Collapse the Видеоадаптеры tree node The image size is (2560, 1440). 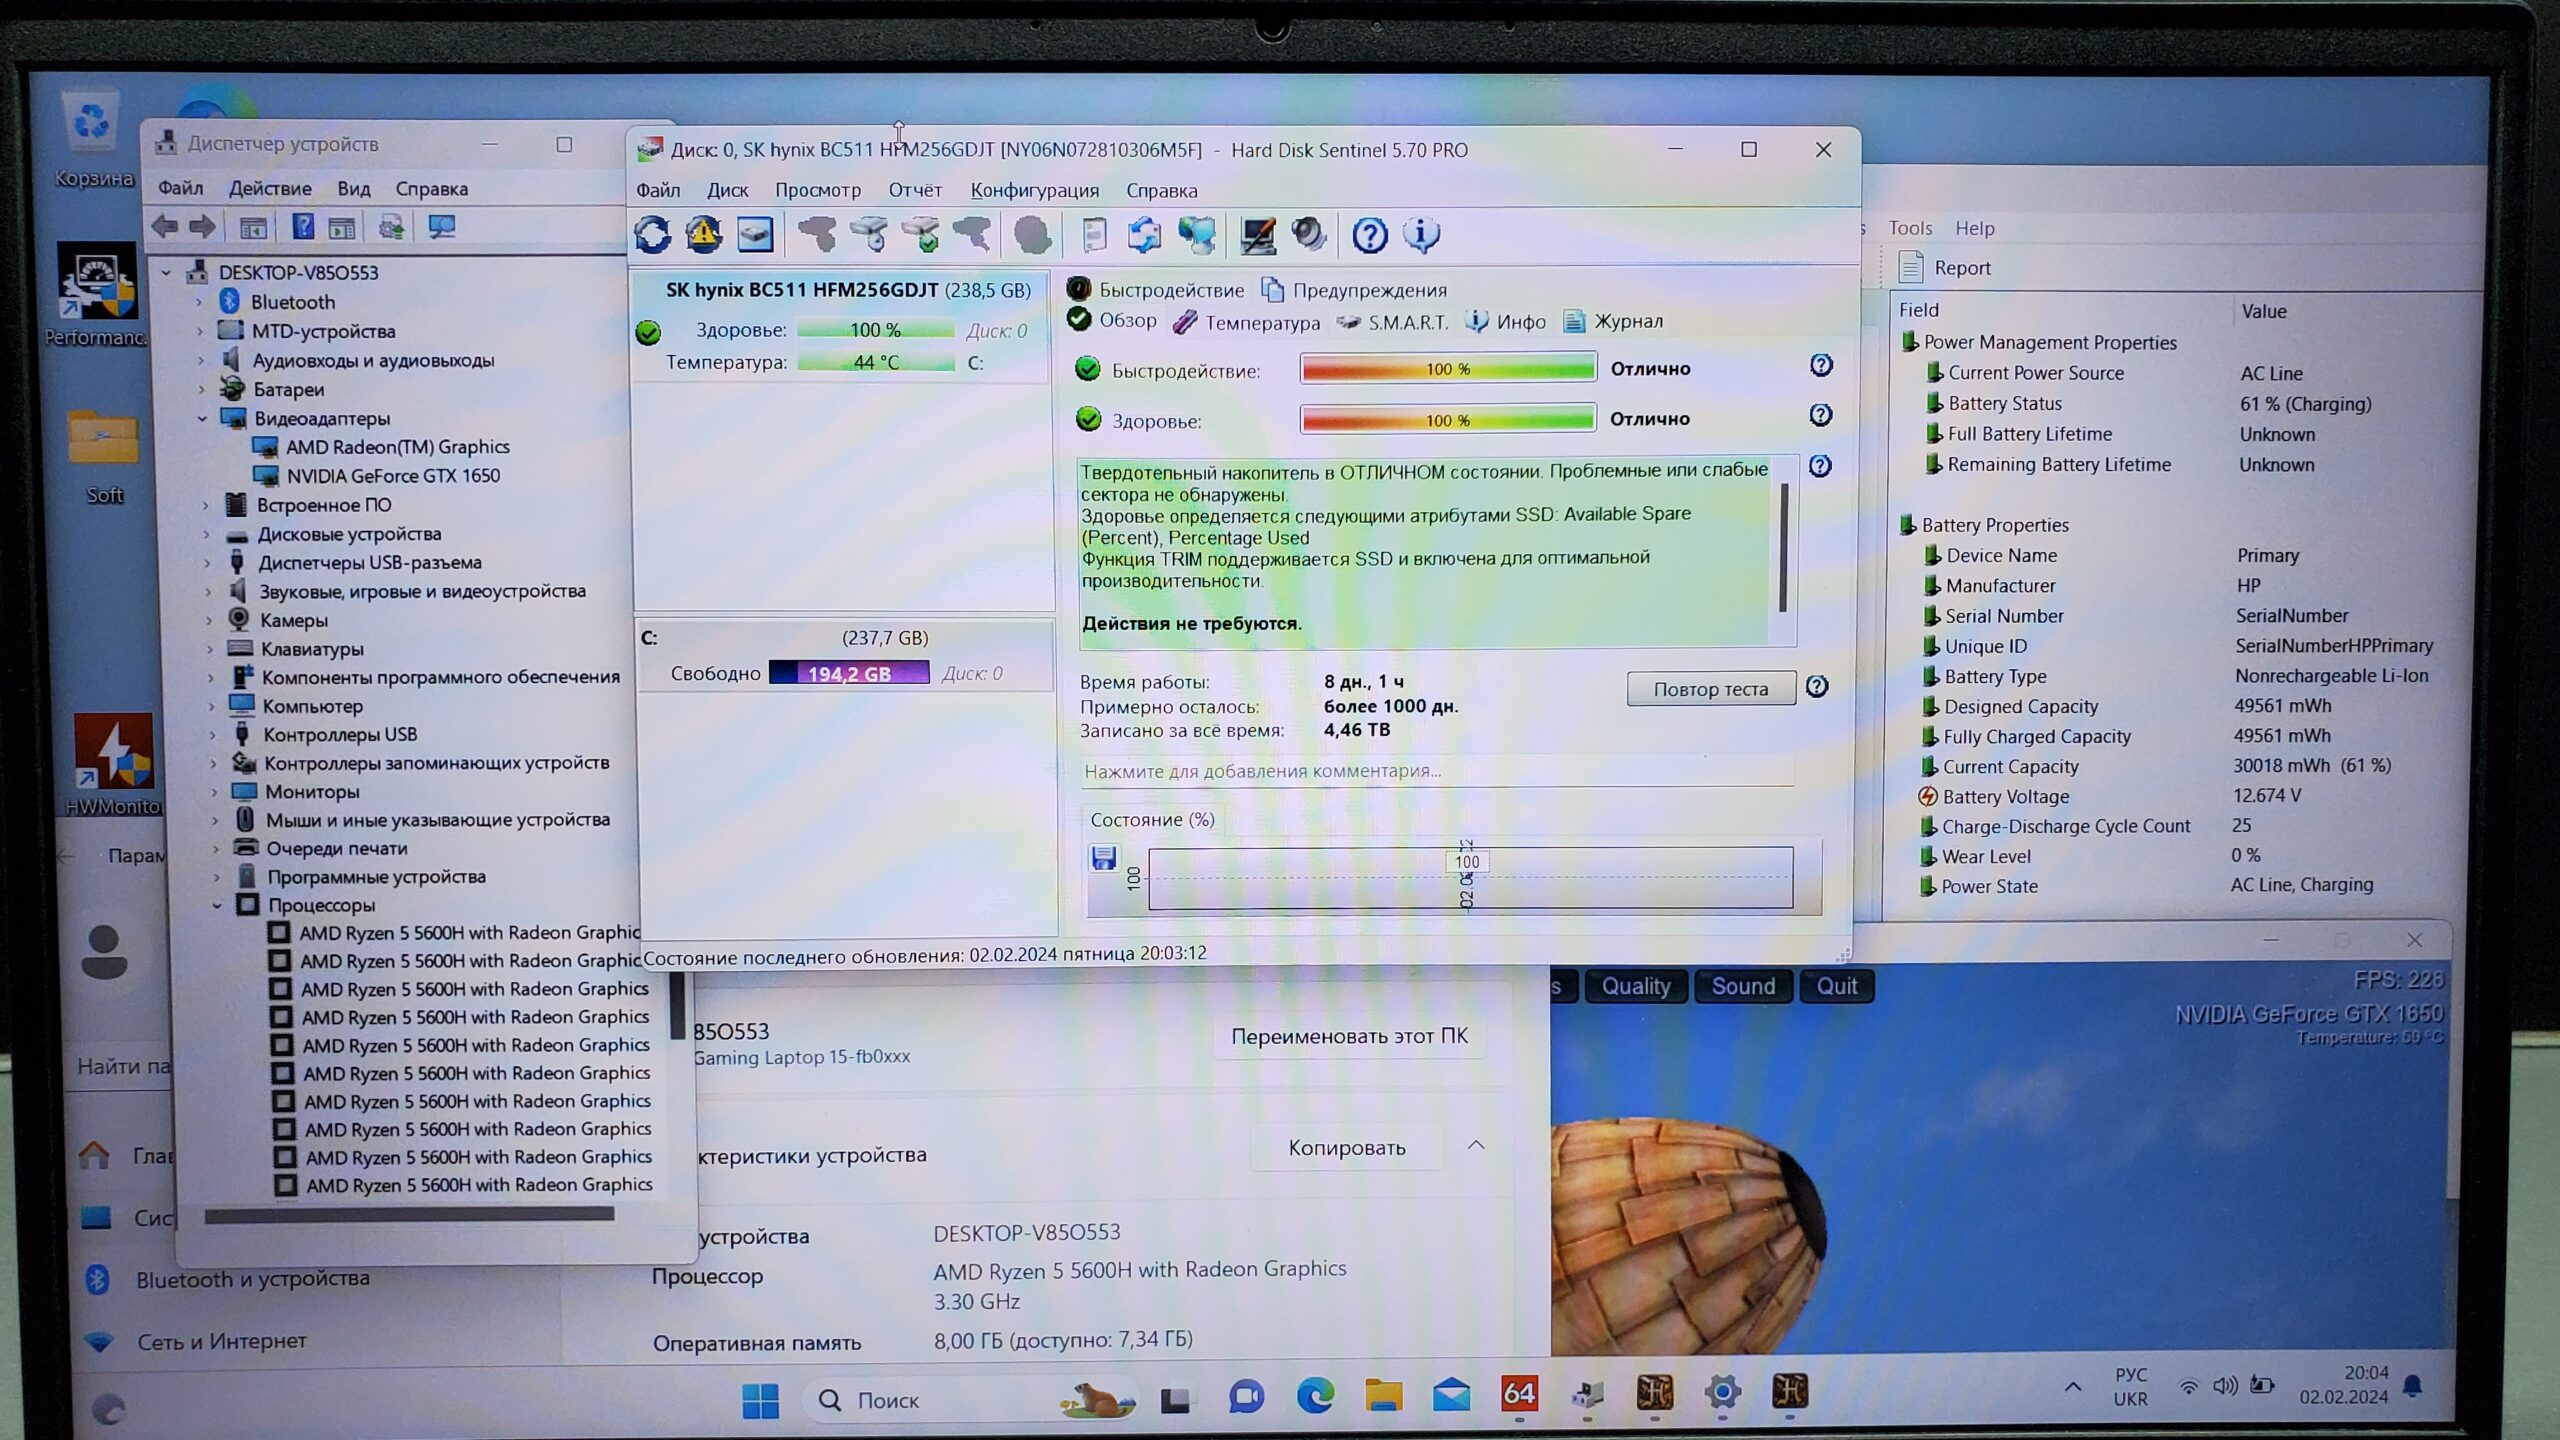(x=203, y=418)
